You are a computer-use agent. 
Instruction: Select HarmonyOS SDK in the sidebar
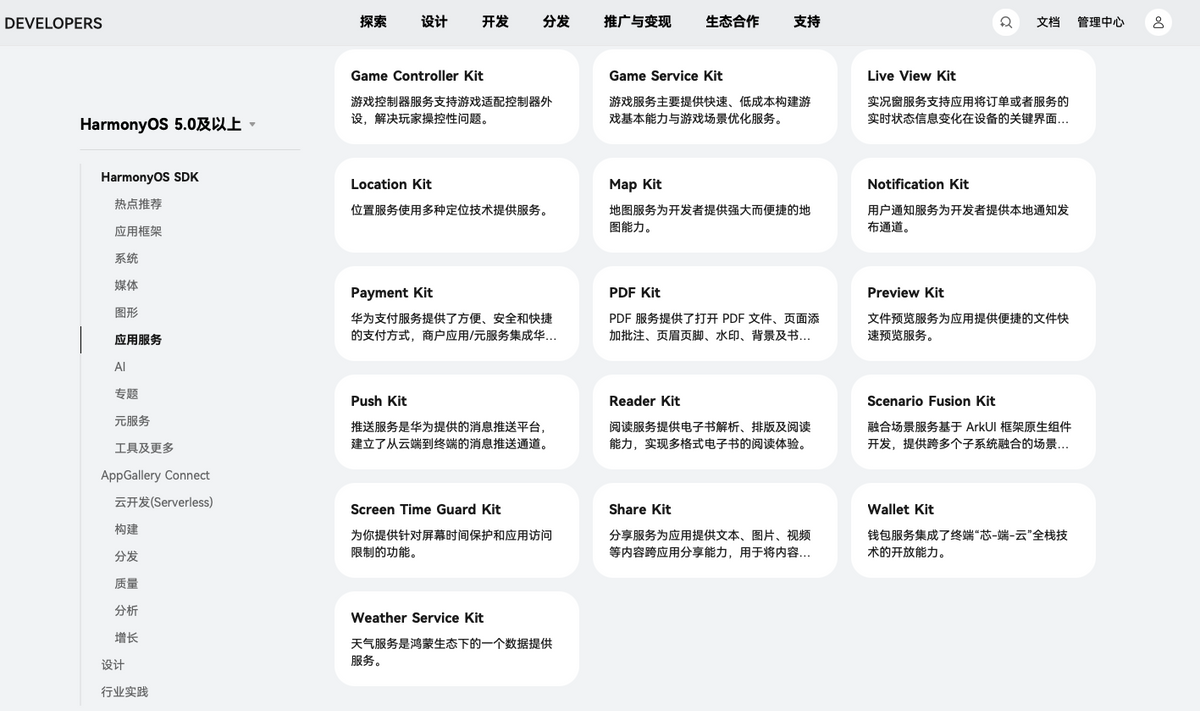tap(150, 177)
